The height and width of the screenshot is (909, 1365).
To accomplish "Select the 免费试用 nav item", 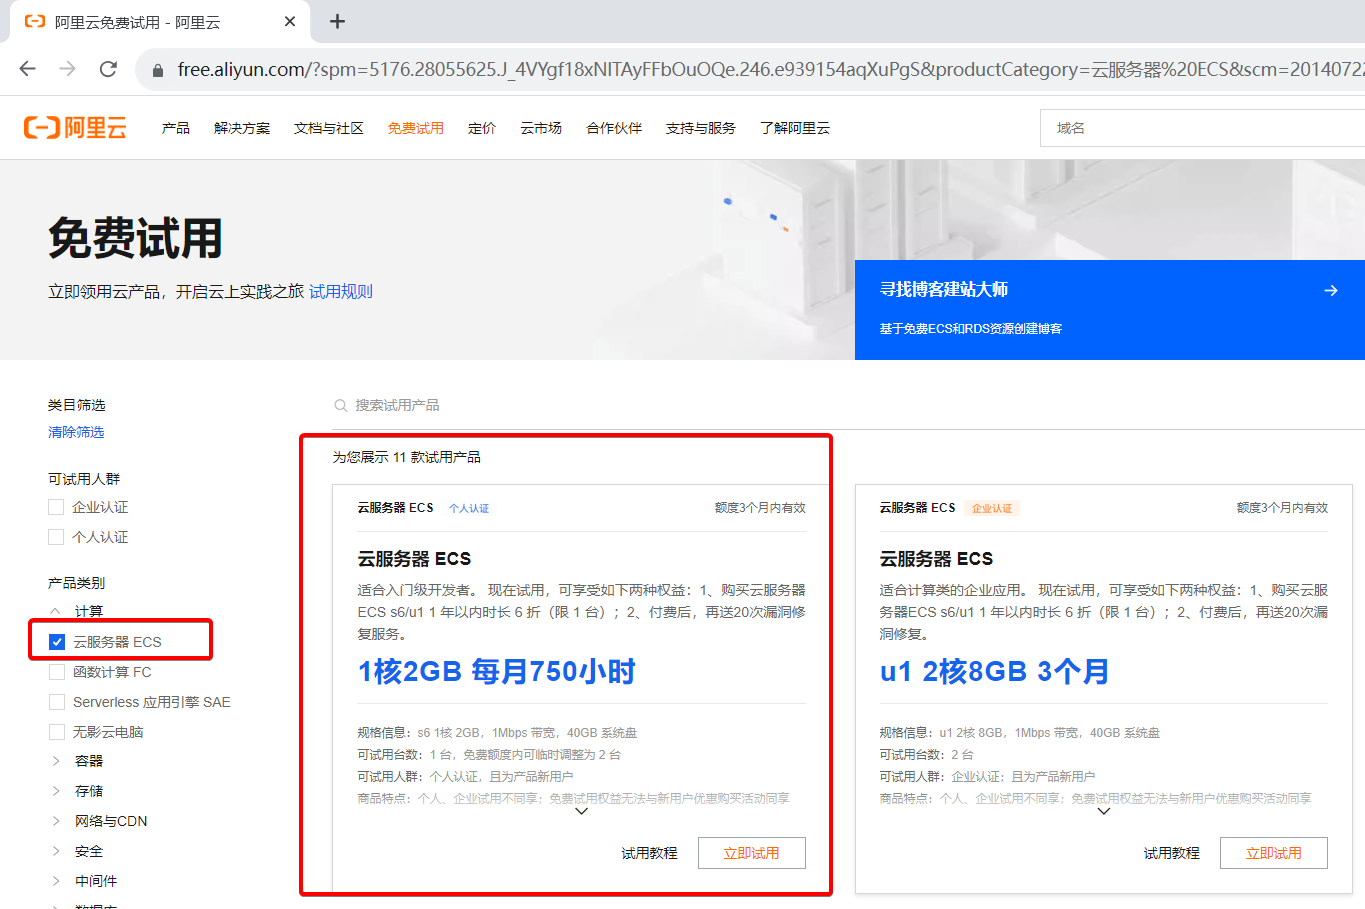I will click(x=416, y=128).
